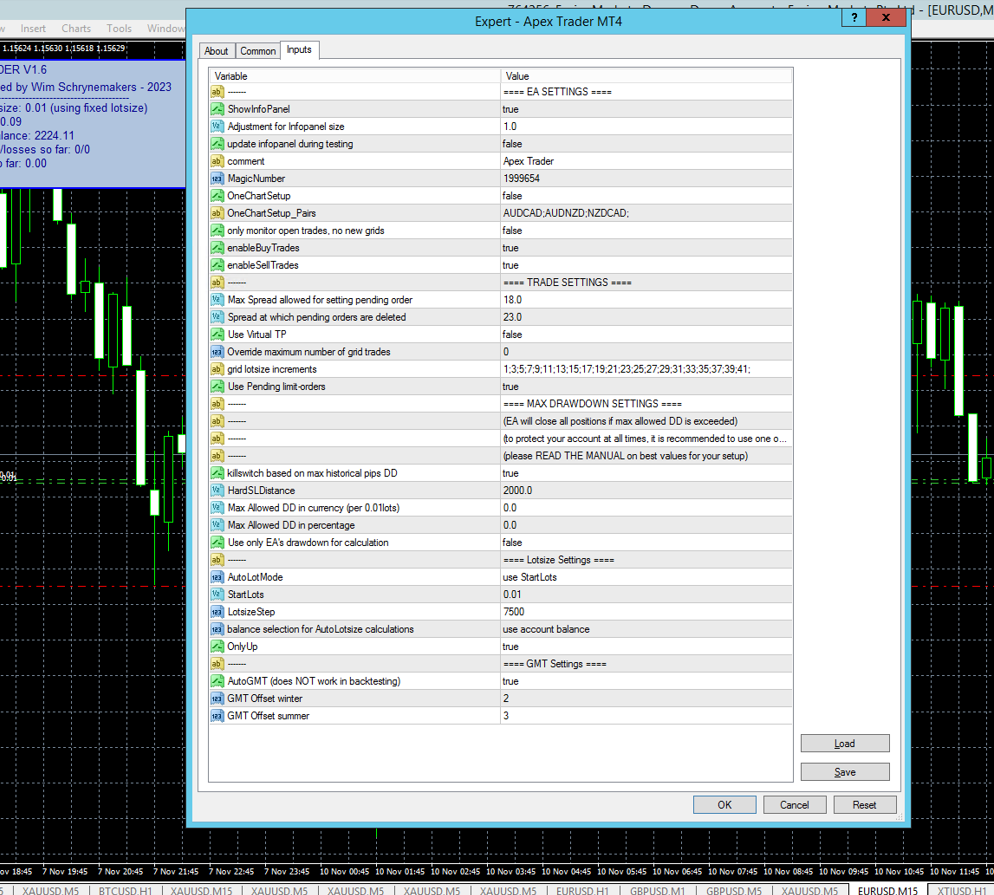The width and height of the screenshot is (994, 895).
Task: Switch to the Common tab
Action: point(257,51)
